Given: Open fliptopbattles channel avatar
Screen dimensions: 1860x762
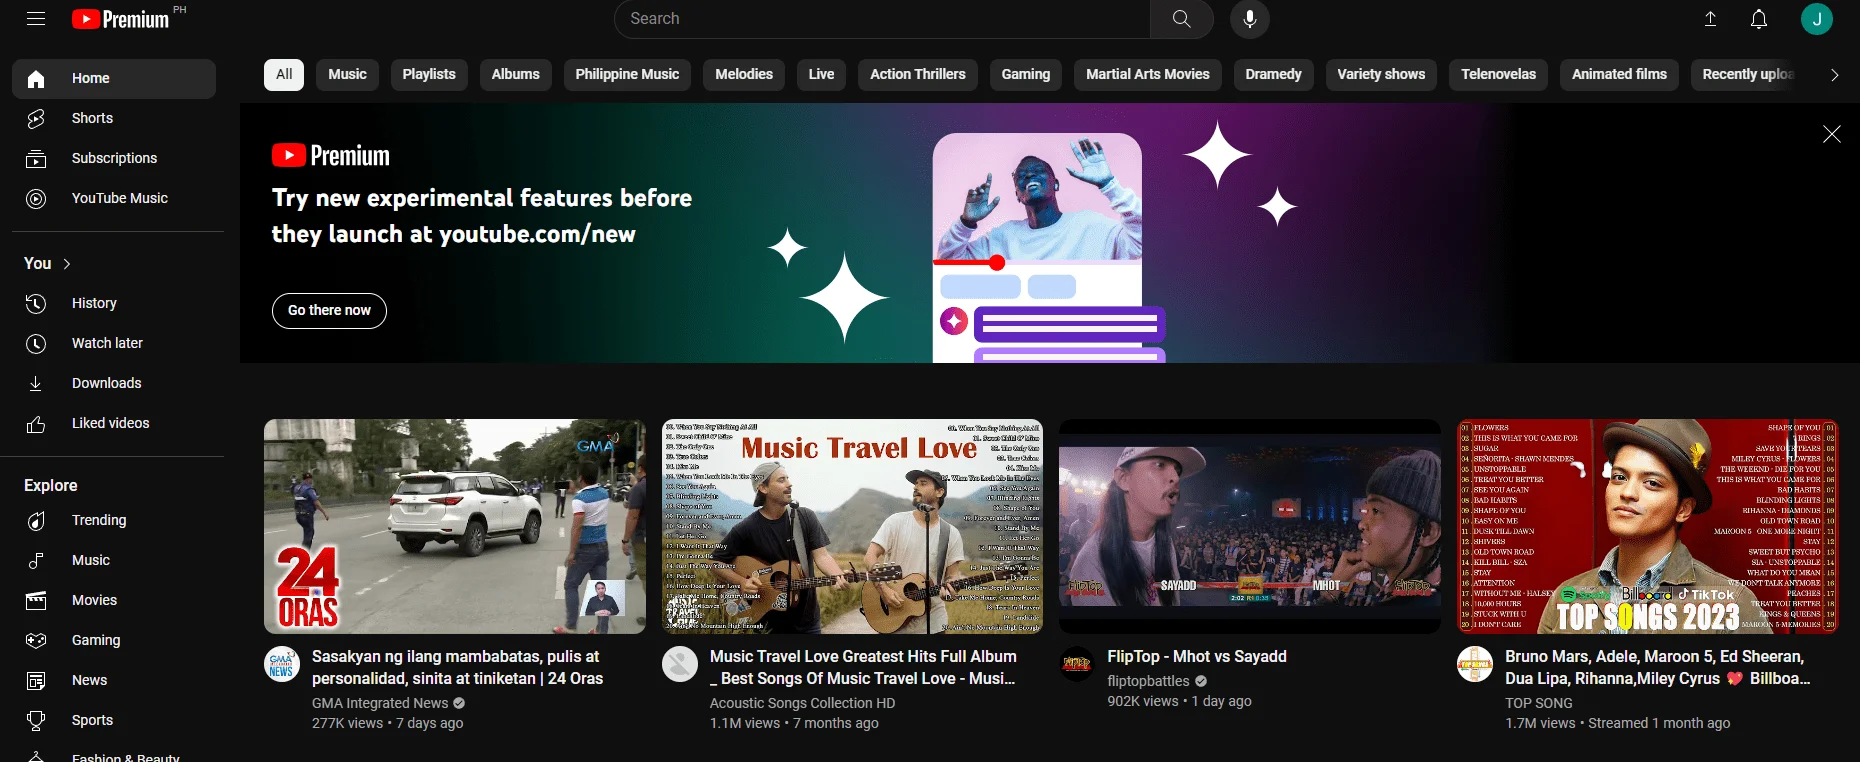Looking at the screenshot, I should pos(1077,664).
